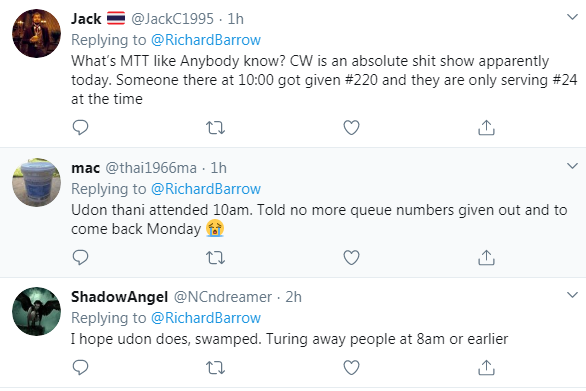The width and height of the screenshot is (586, 391).
Task: Expand the options chevron on mac's tweet
Action: (x=572, y=166)
